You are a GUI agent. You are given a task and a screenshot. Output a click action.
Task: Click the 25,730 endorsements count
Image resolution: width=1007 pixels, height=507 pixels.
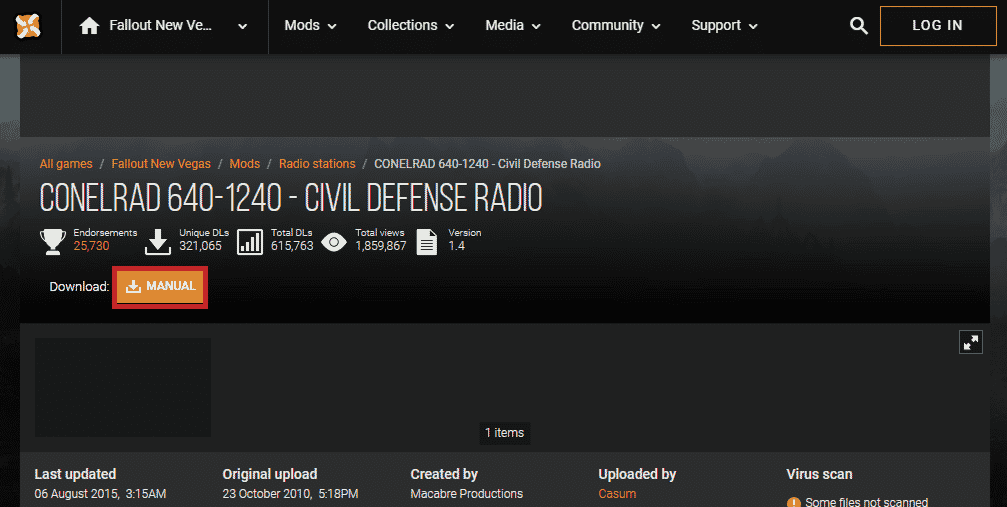pos(91,246)
